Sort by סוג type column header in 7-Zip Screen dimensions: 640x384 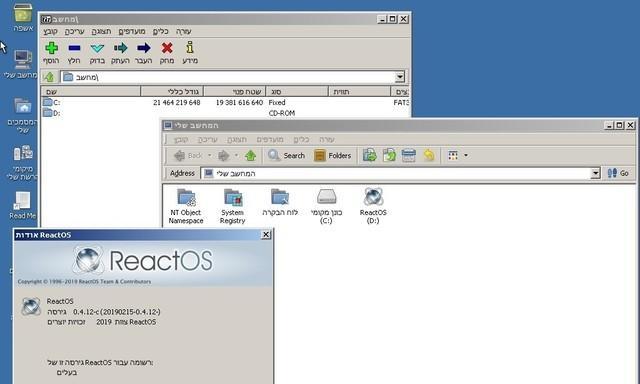[x=297, y=91]
